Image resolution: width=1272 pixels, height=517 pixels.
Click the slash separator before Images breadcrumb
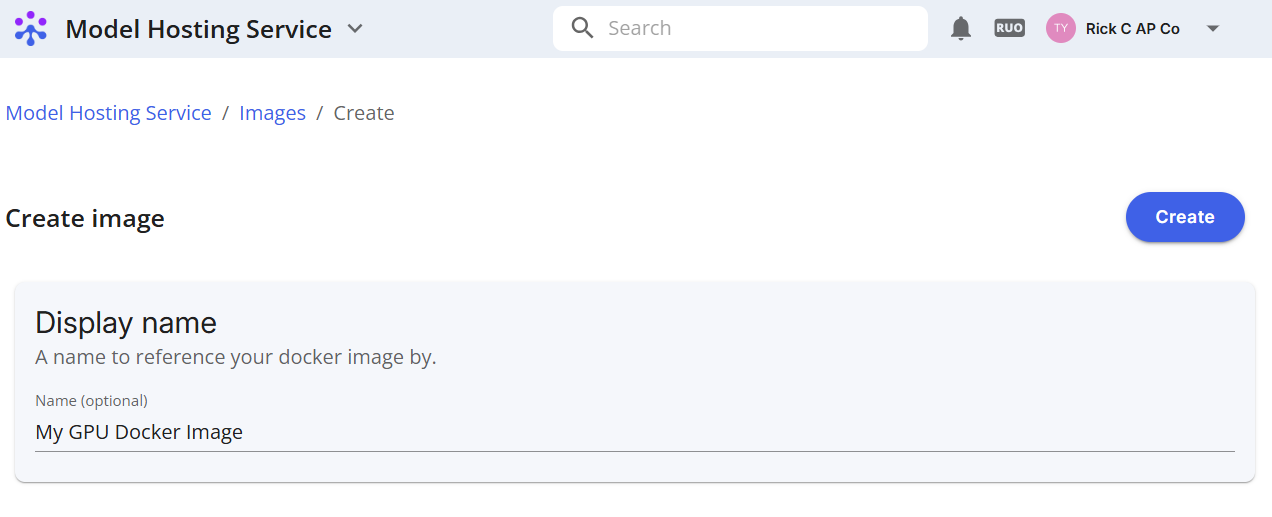pos(225,113)
